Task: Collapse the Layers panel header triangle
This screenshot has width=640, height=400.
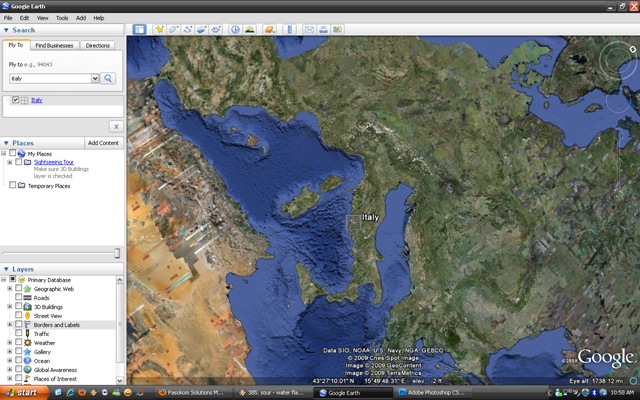Action: click(6, 269)
